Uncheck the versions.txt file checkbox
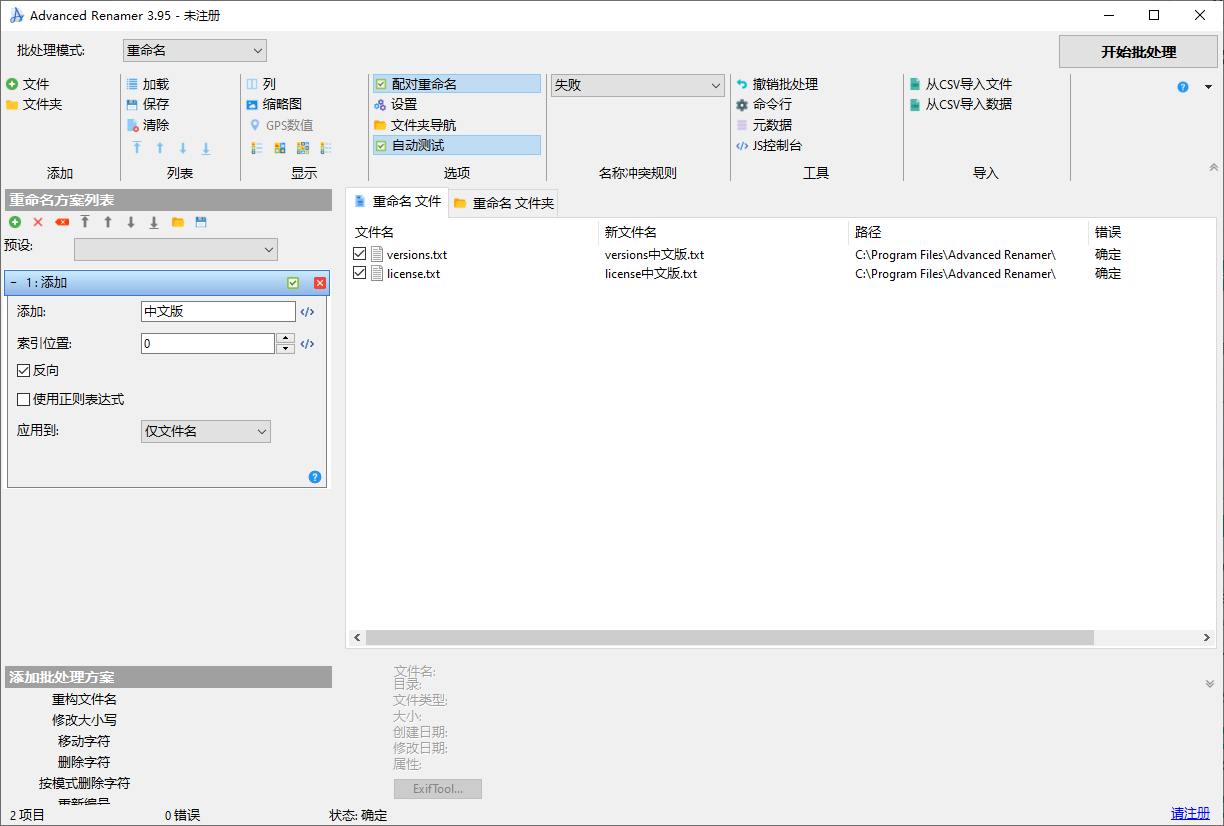The image size is (1224, 826). click(x=360, y=254)
